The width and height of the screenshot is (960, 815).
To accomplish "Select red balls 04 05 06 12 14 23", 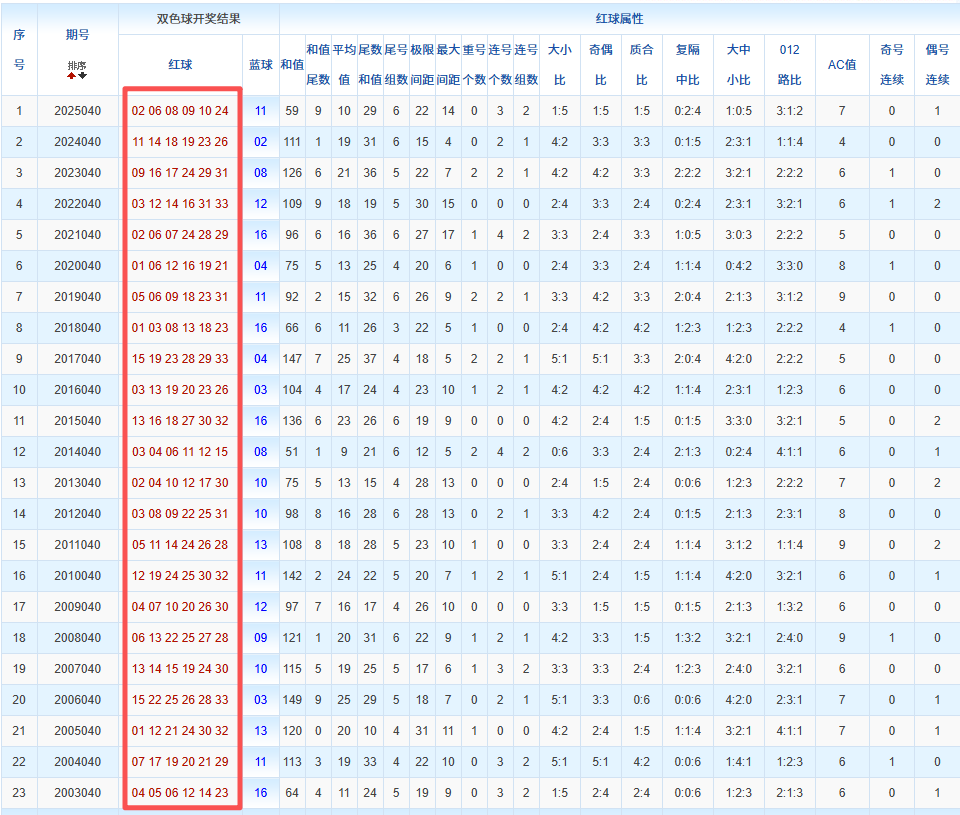I will [x=180, y=793].
